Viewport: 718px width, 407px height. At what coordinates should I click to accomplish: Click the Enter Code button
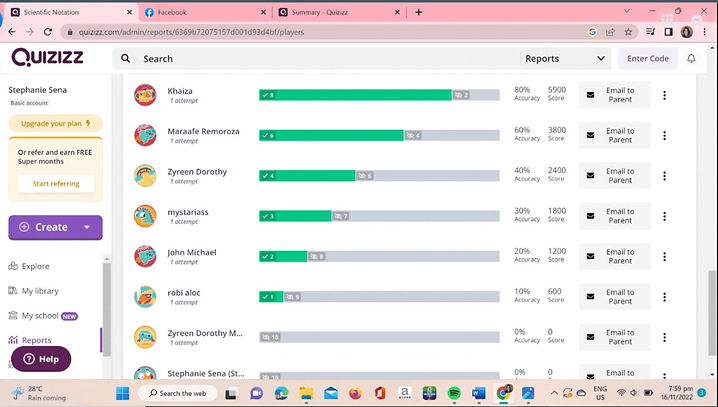[647, 59]
